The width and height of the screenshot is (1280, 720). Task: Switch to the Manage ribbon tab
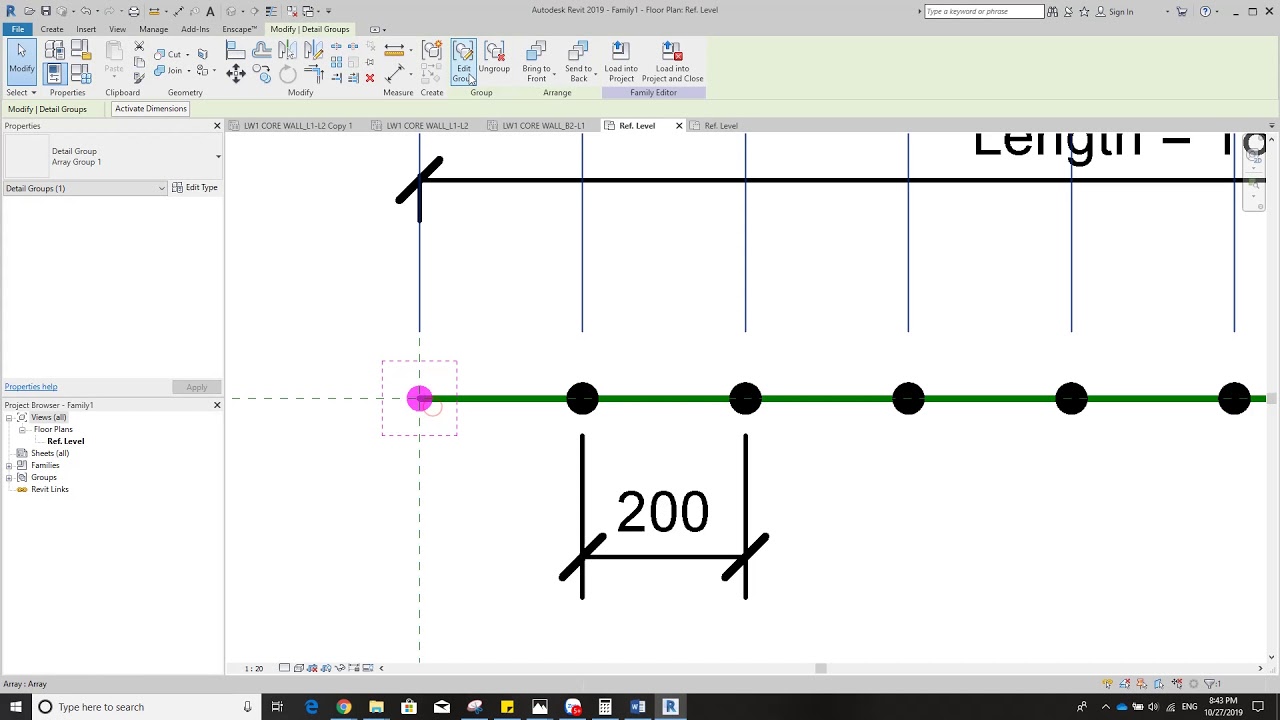pyautogui.click(x=153, y=29)
